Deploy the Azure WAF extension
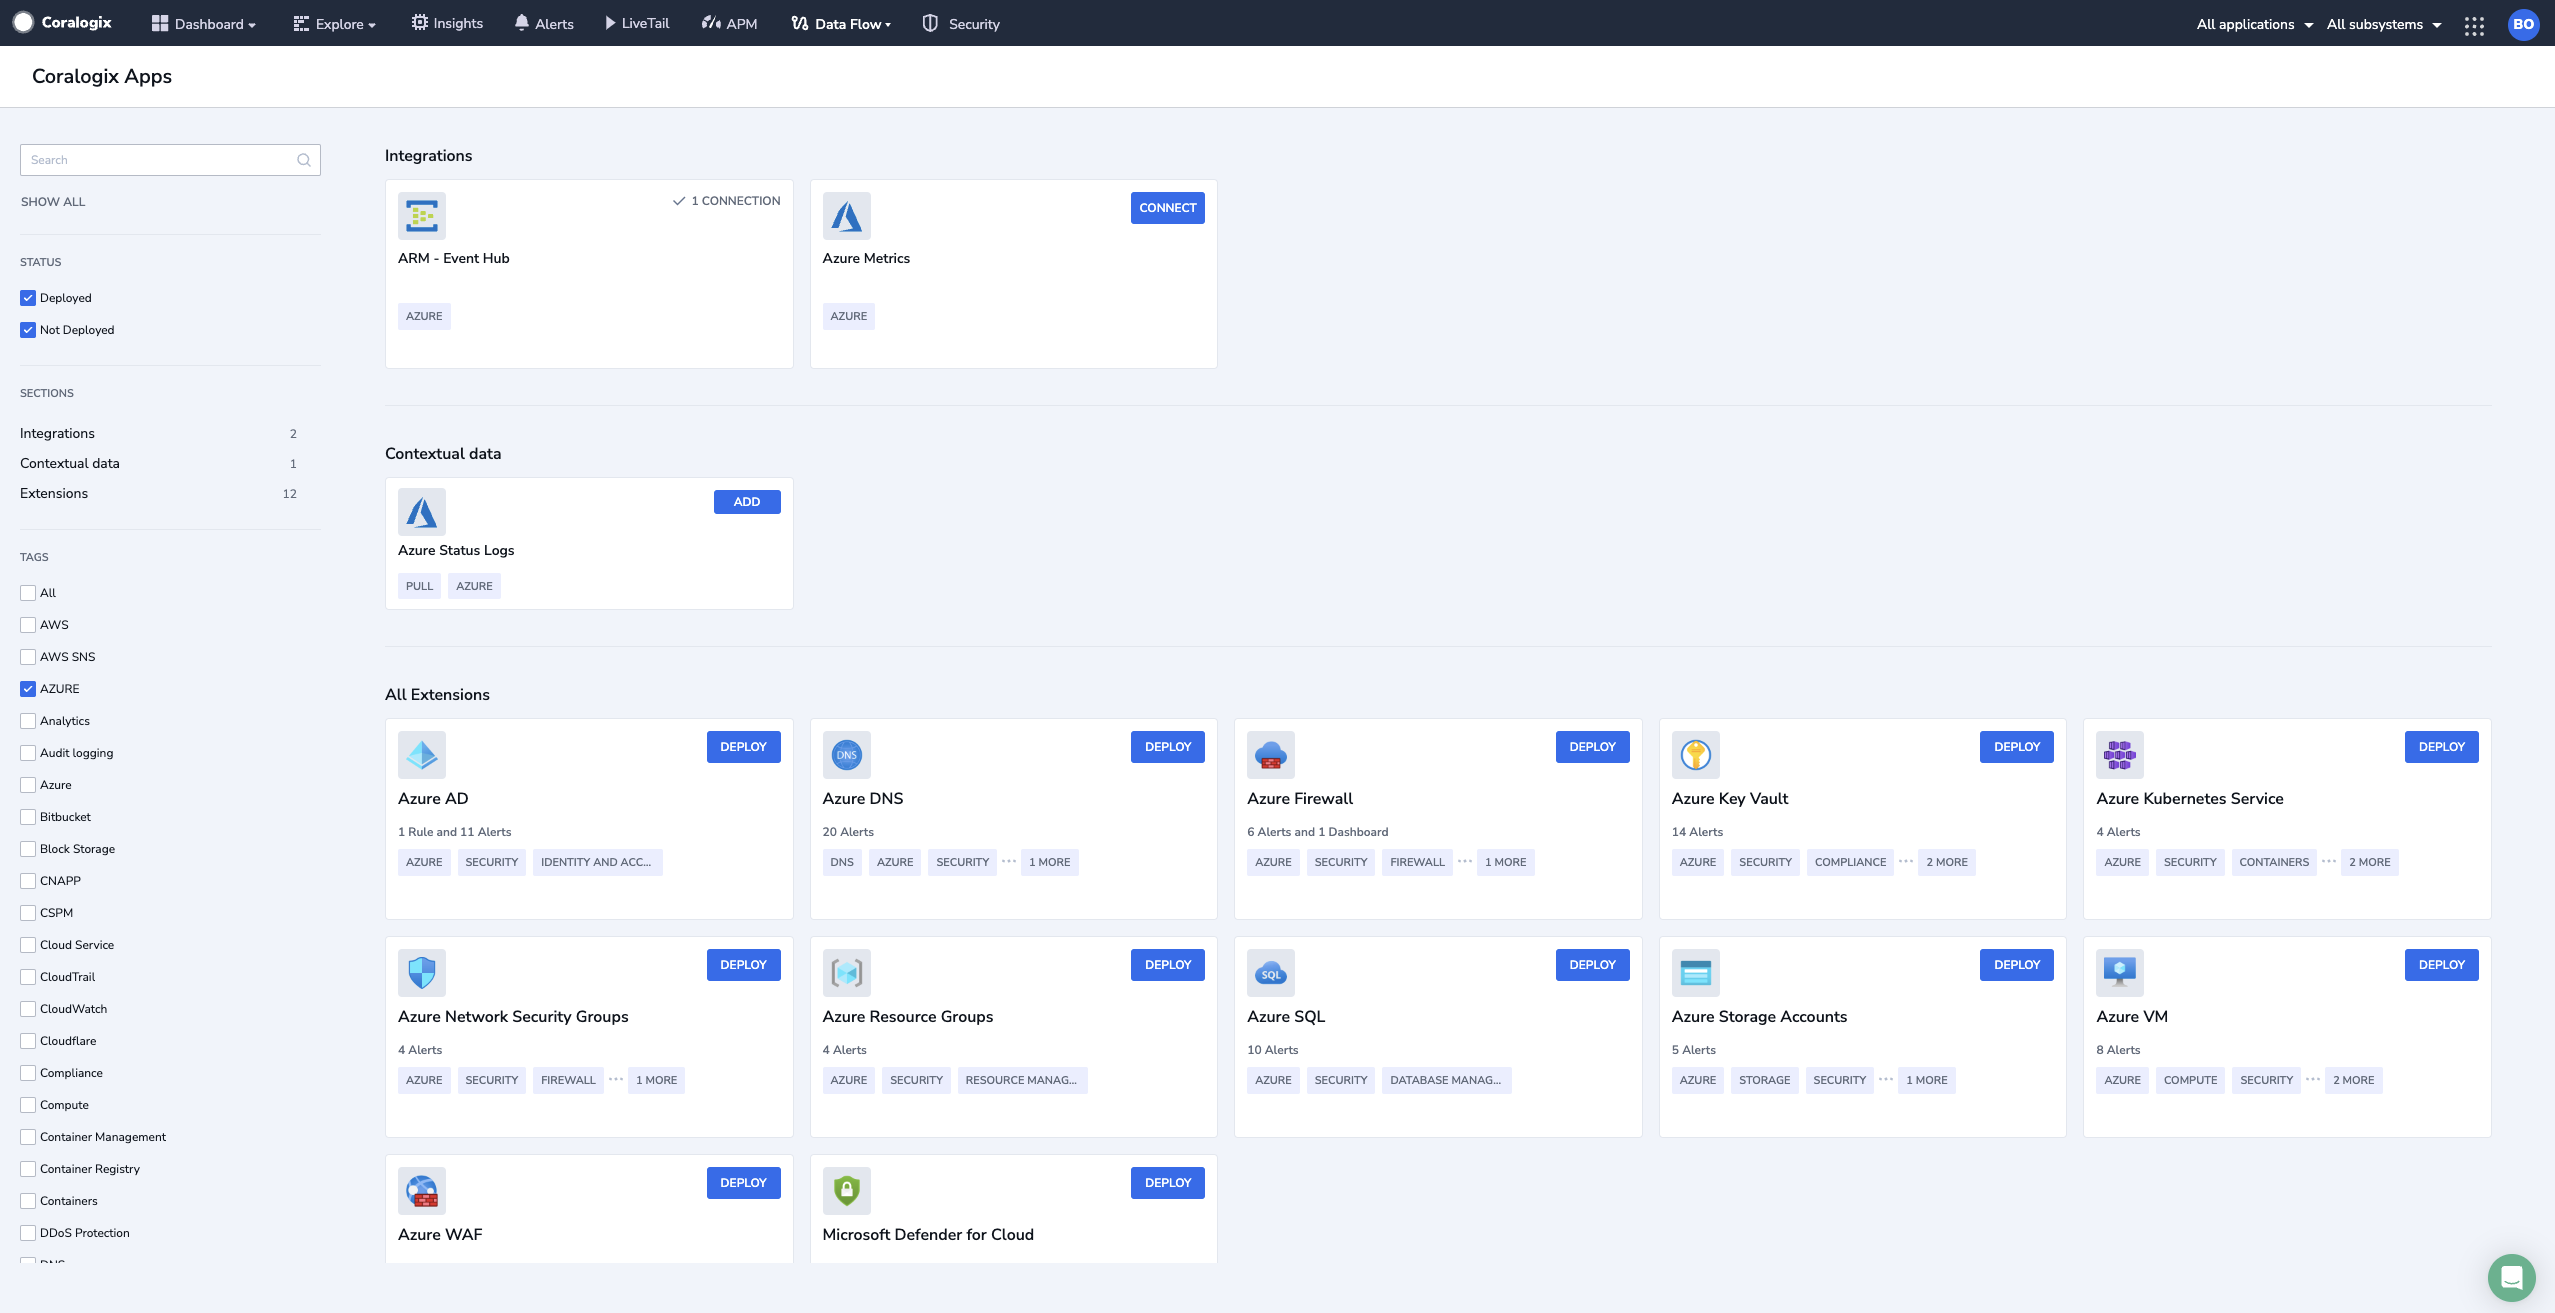The width and height of the screenshot is (2555, 1313). (743, 1183)
